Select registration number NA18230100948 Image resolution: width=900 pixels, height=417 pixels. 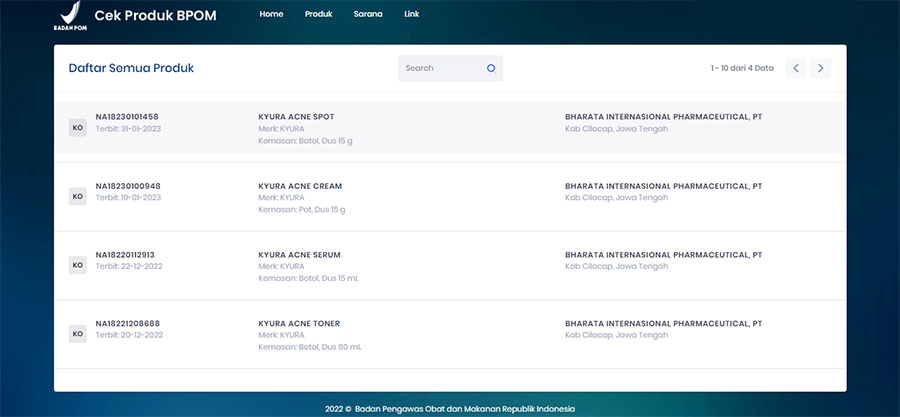128,186
